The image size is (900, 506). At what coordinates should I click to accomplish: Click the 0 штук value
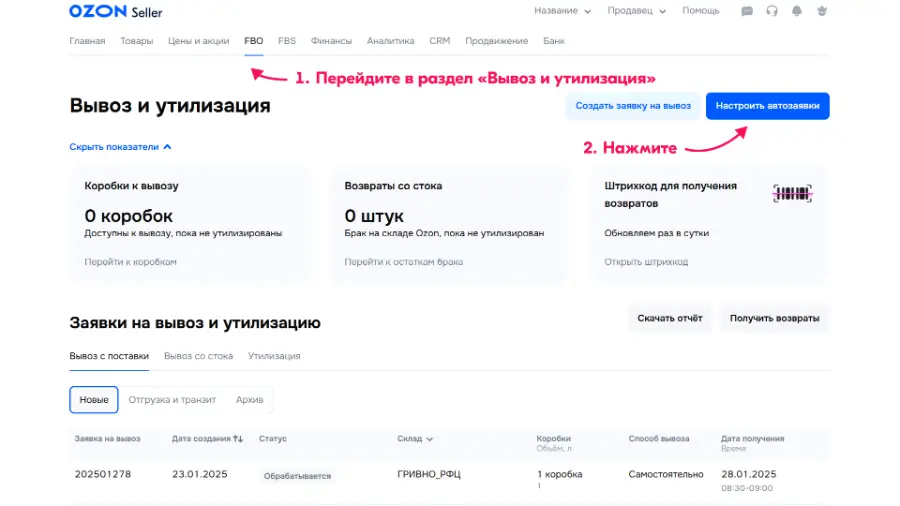click(374, 216)
